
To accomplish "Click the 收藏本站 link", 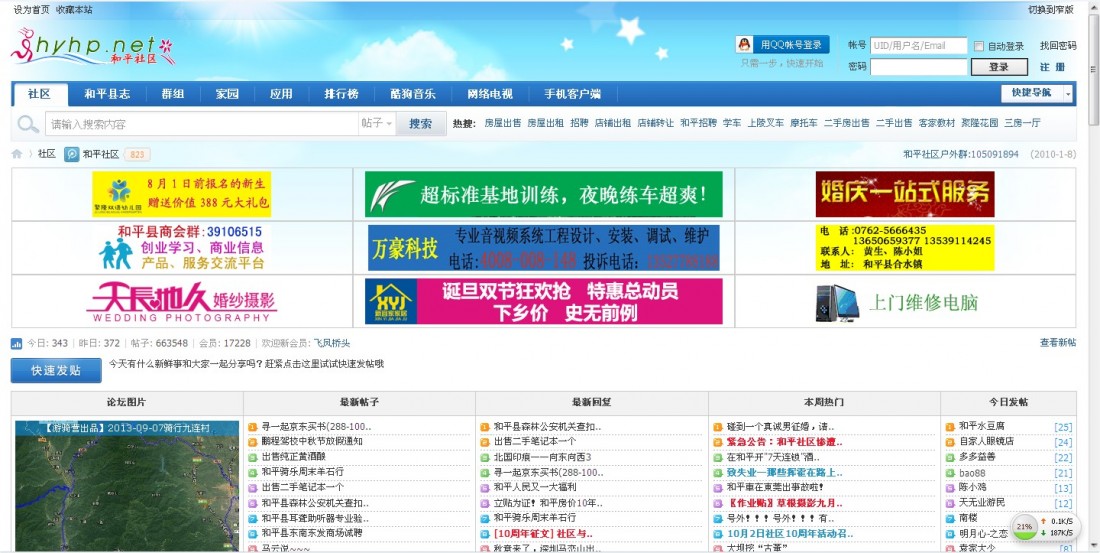I will coord(74,10).
